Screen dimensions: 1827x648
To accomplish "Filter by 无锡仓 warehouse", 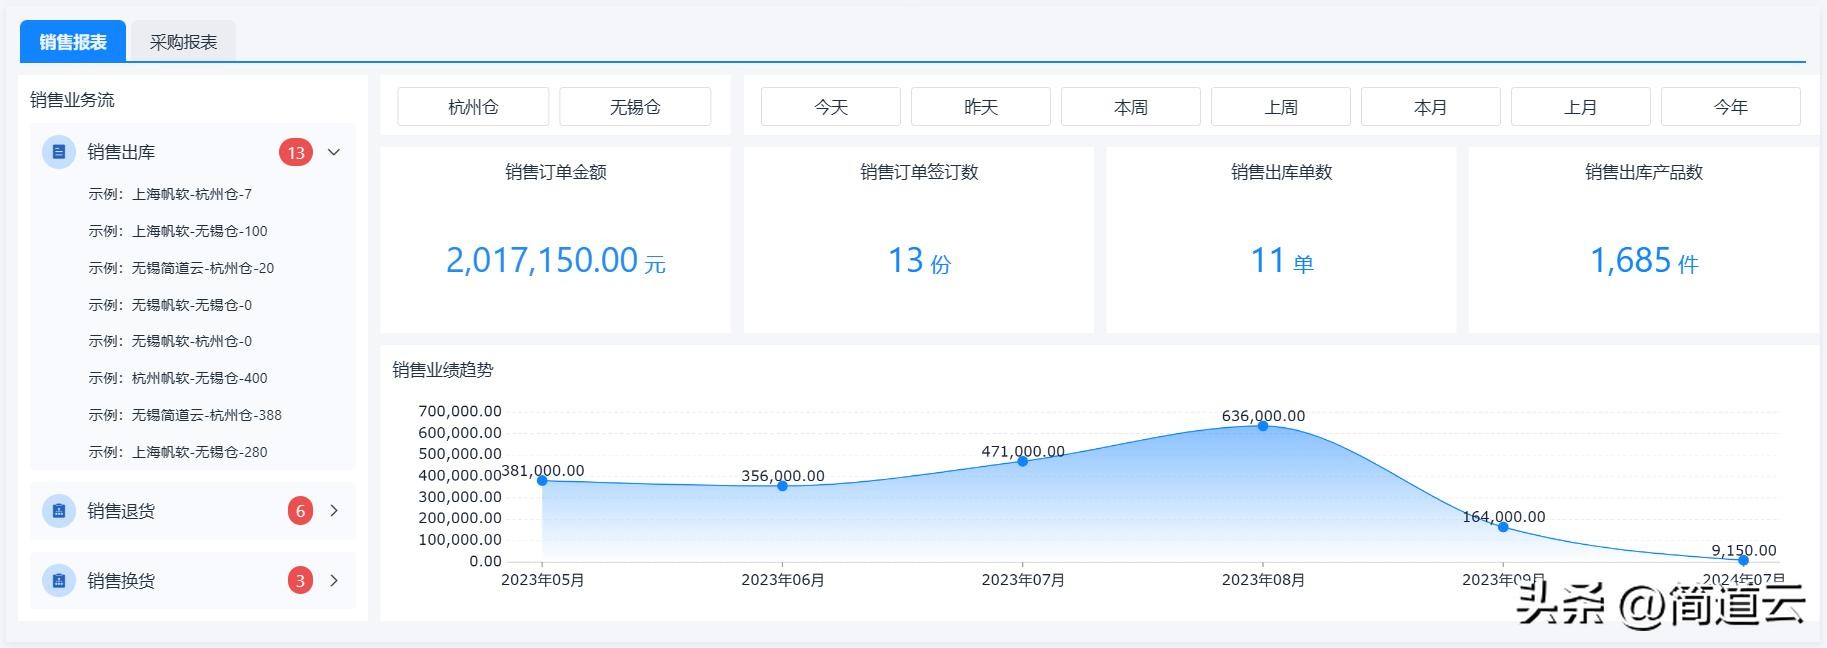I will click(635, 107).
